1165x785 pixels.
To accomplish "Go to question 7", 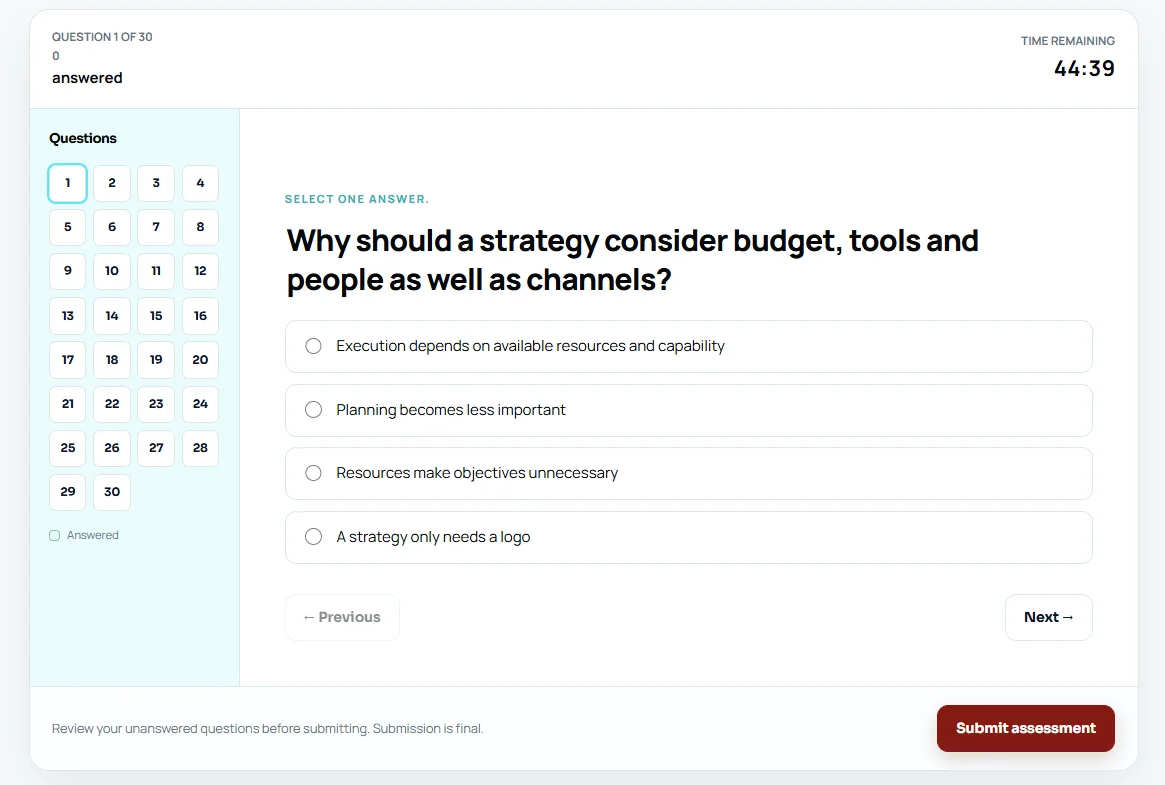I will 156,227.
